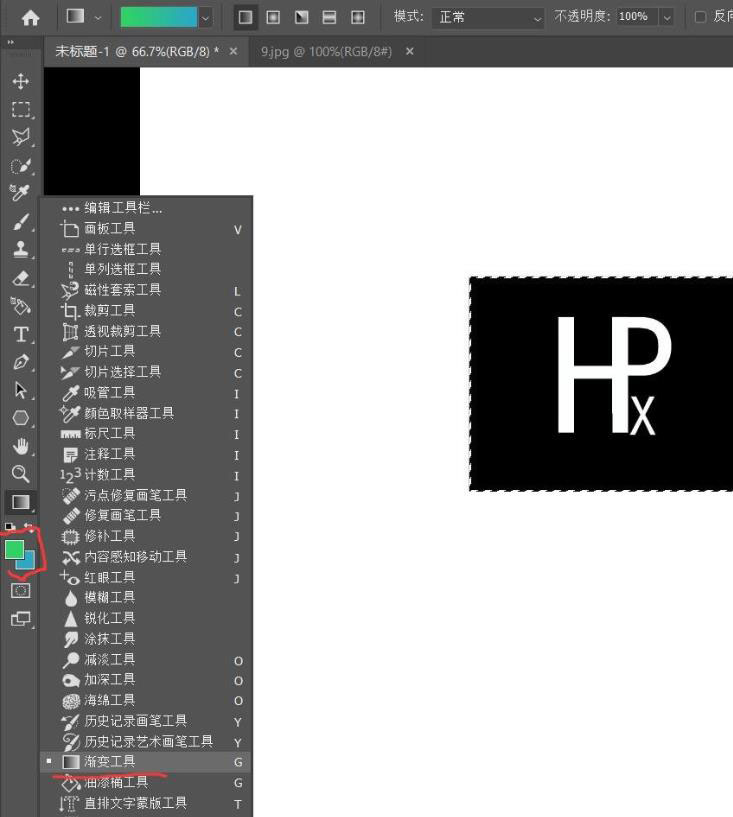
Task: Click the green foreground color swatch
Action: pos(14,549)
